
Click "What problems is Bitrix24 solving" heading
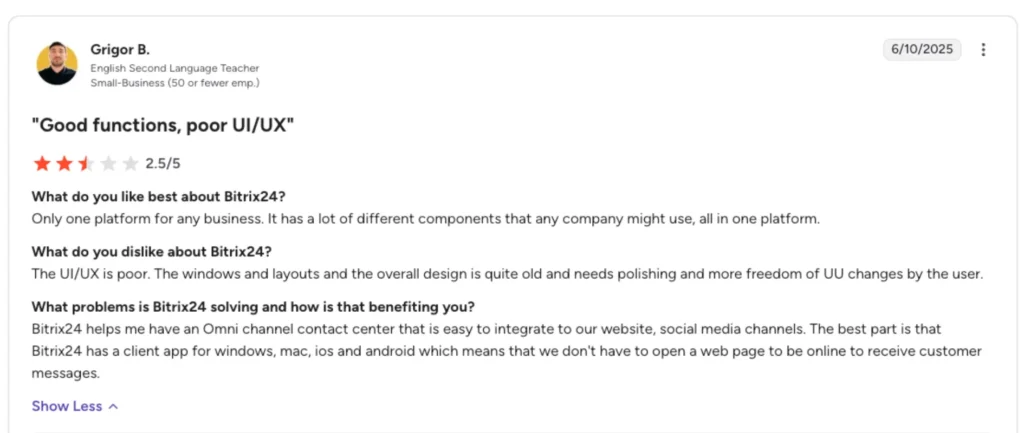(x=253, y=306)
